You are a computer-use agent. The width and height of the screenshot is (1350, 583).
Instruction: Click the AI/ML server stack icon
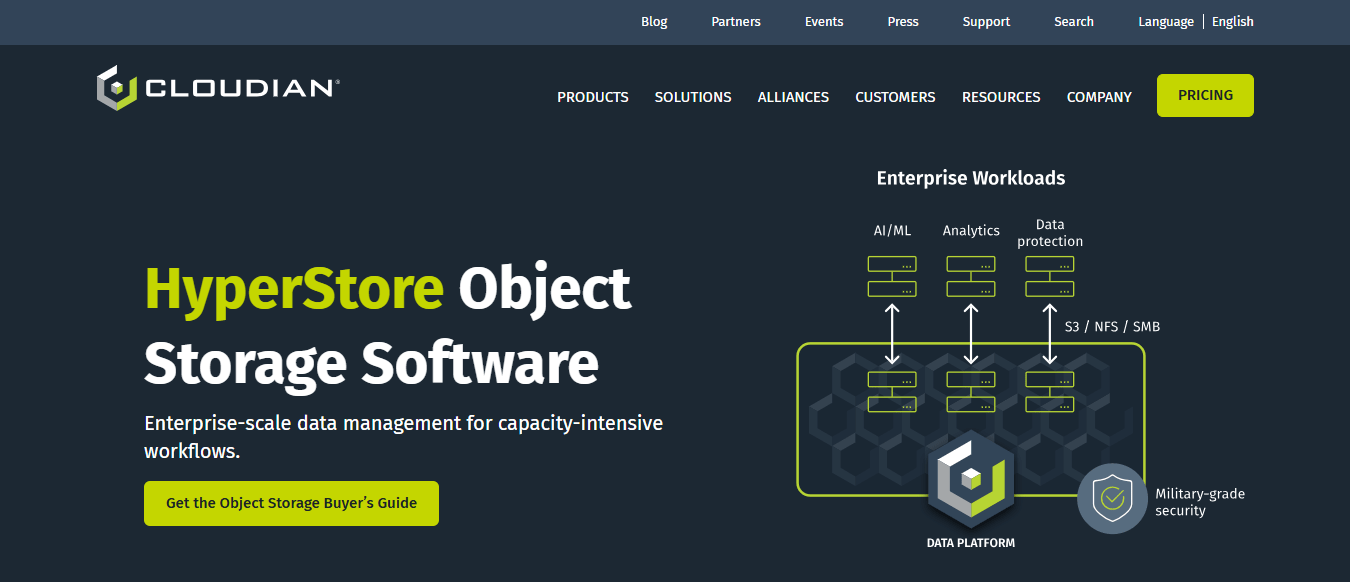pyautogui.click(x=892, y=277)
